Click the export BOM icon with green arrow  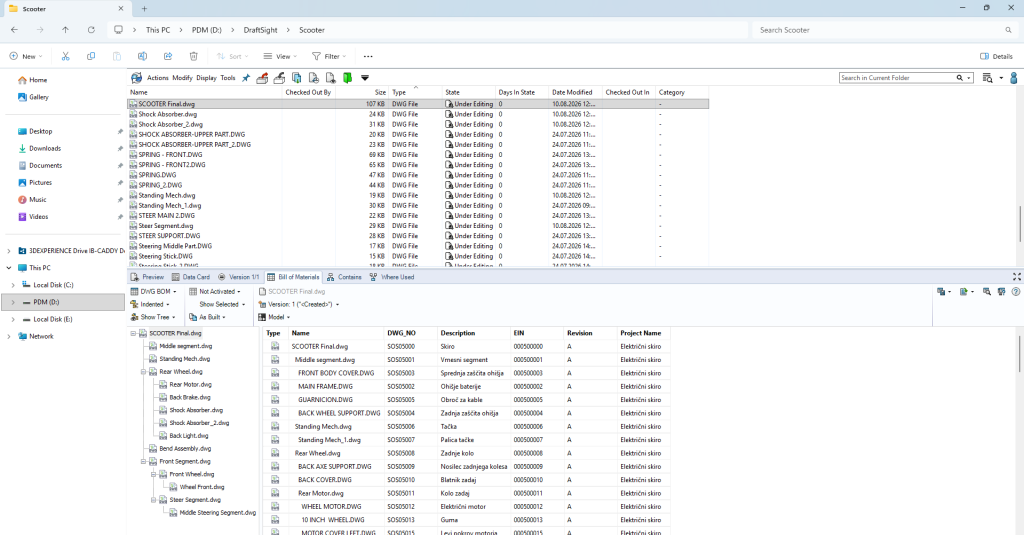964,291
